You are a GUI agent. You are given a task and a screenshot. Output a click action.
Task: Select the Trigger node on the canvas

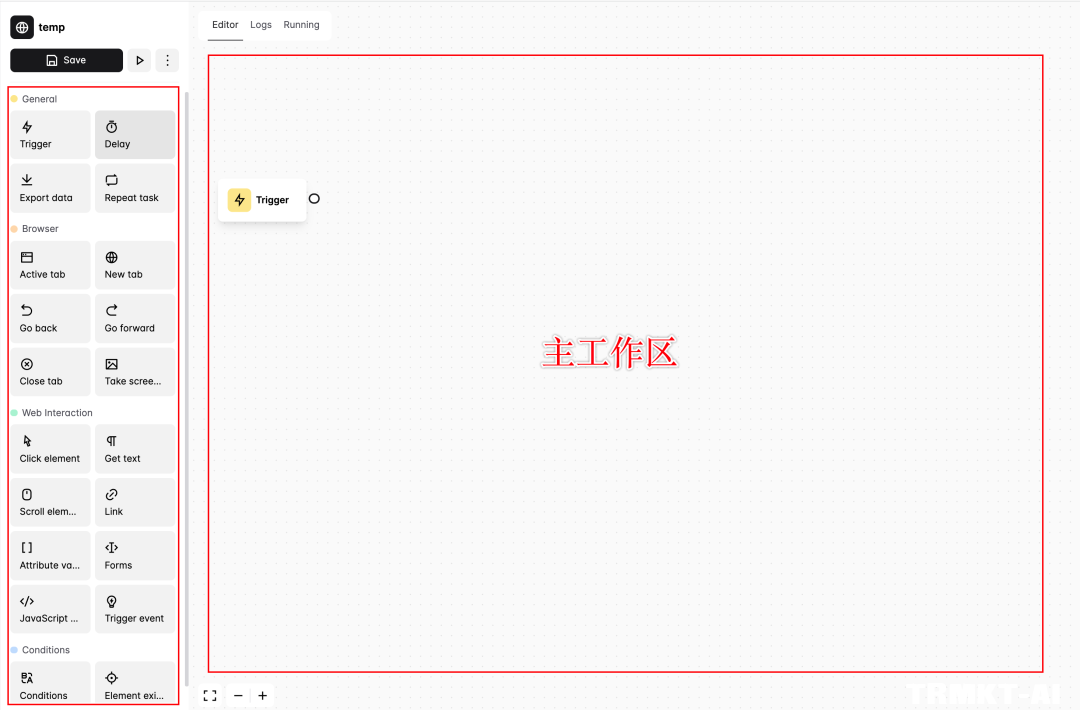(x=262, y=199)
